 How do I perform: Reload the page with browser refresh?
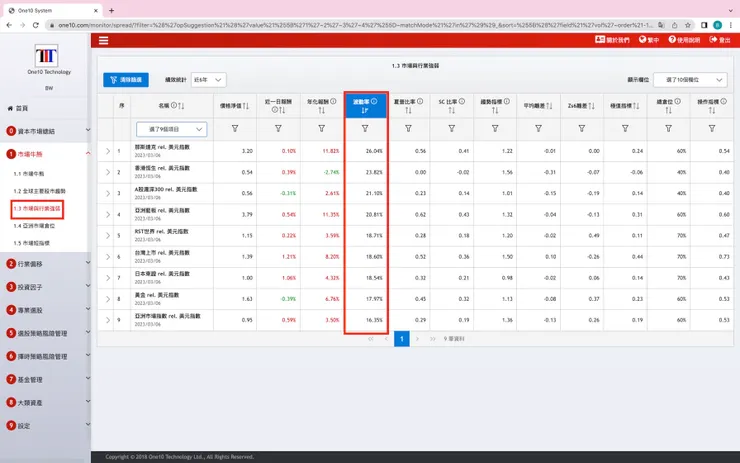tap(35, 25)
